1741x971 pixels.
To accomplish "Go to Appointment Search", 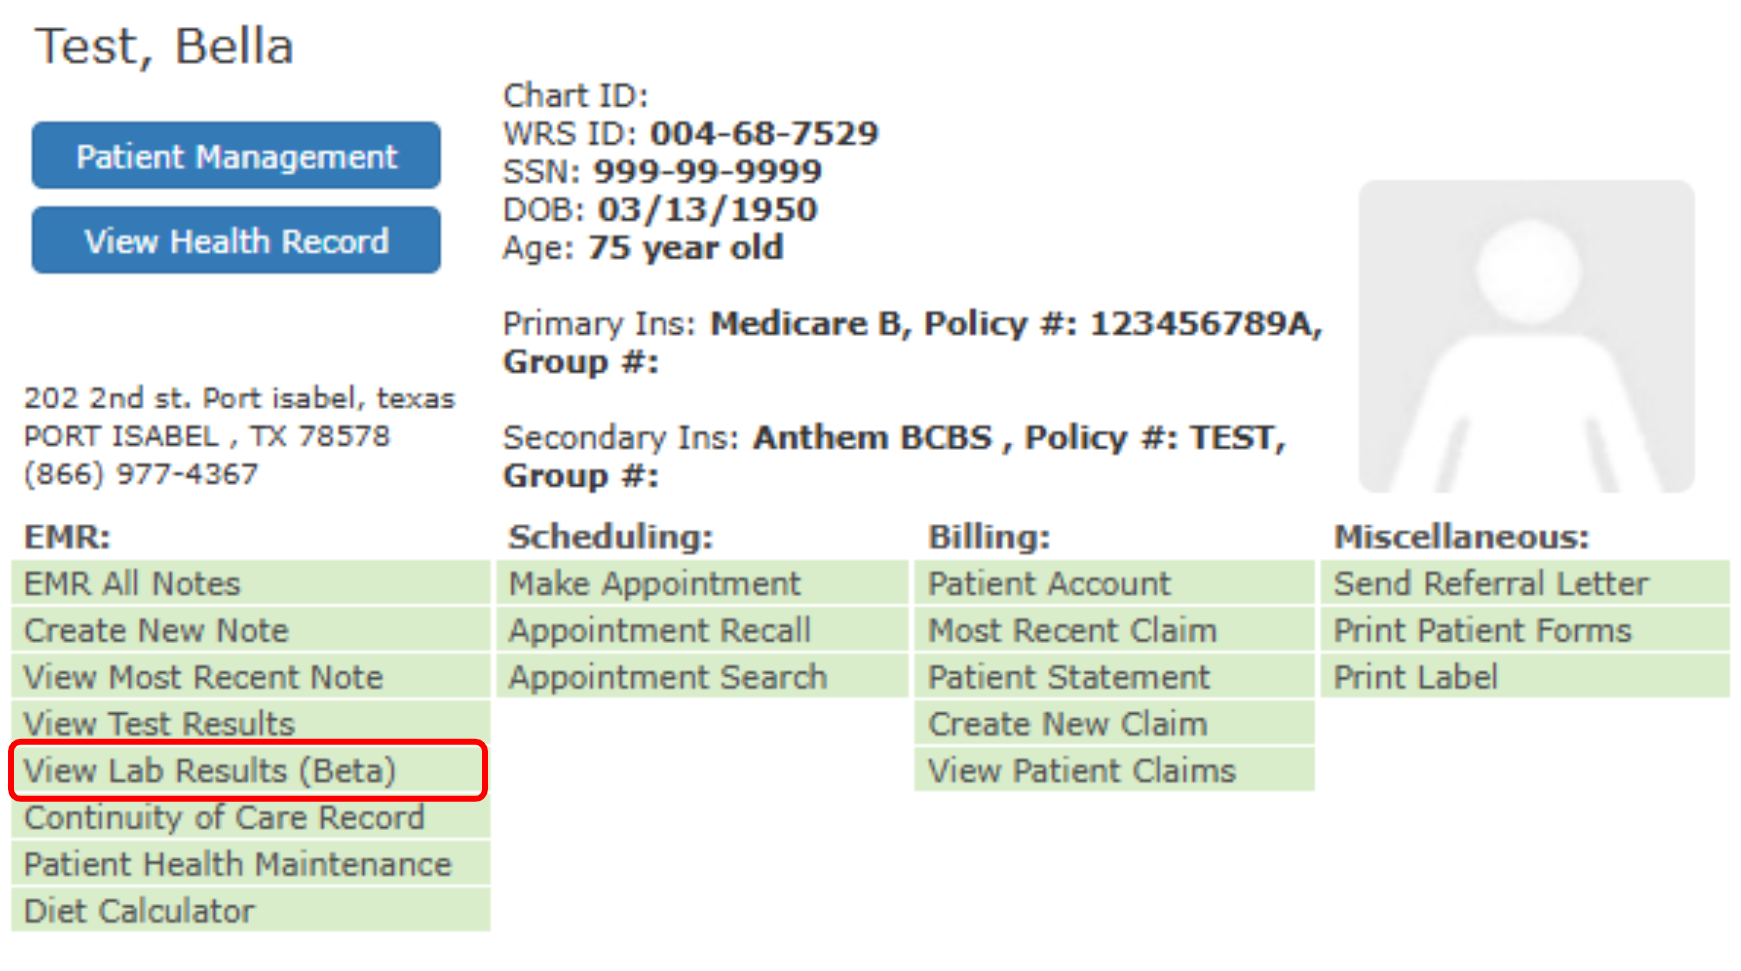I will click(x=667, y=678).
